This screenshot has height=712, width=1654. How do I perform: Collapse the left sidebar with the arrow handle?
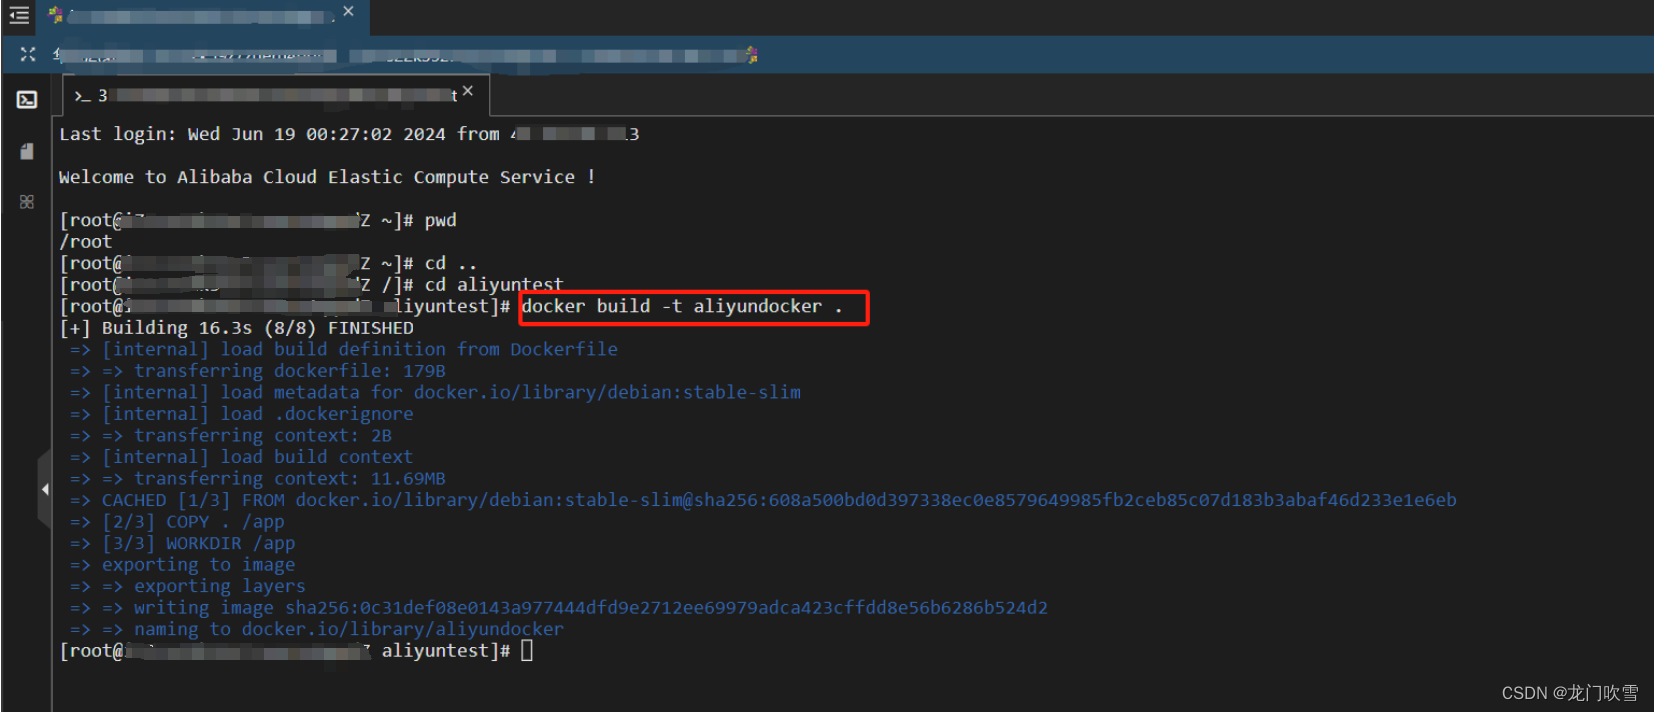45,489
